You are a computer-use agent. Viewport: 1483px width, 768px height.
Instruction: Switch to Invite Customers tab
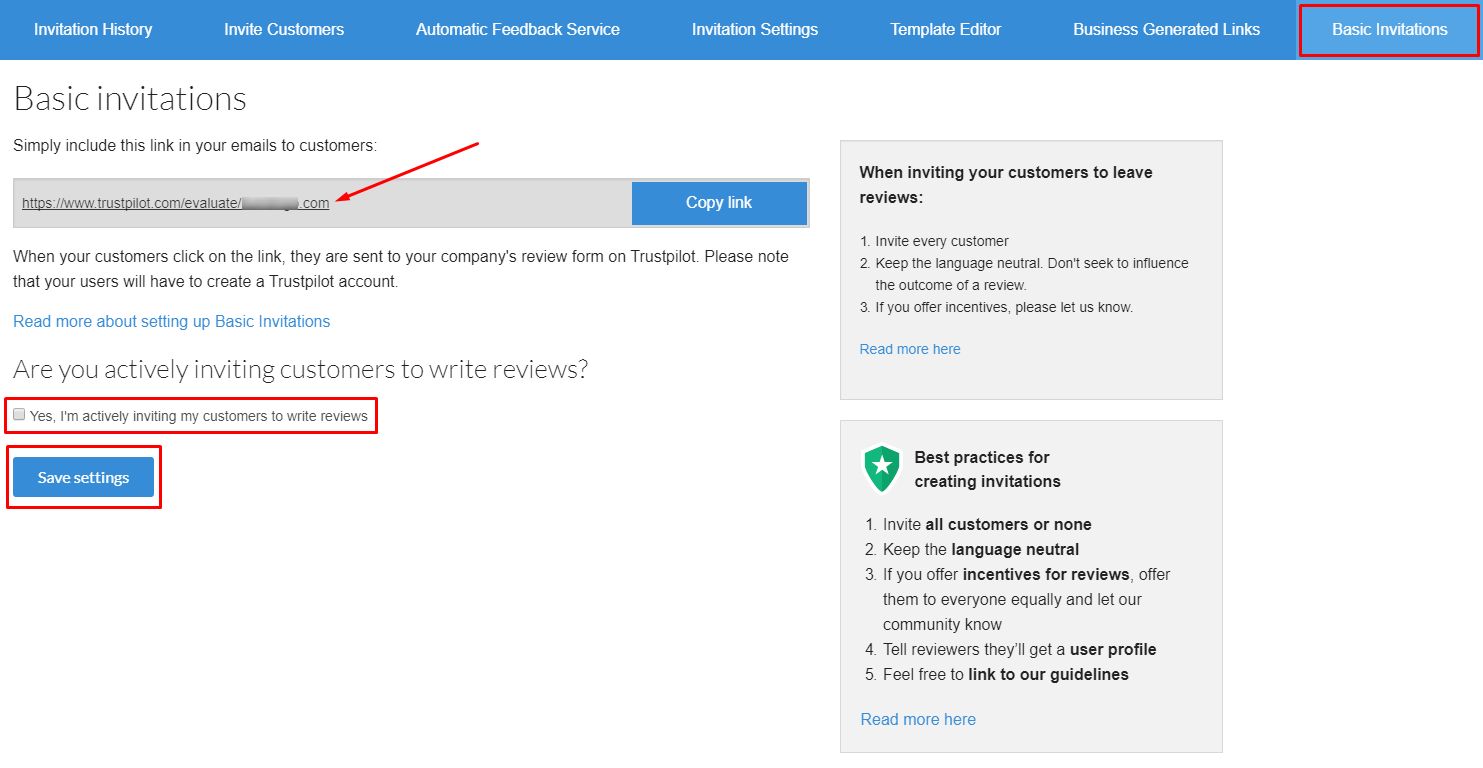pyautogui.click(x=284, y=29)
